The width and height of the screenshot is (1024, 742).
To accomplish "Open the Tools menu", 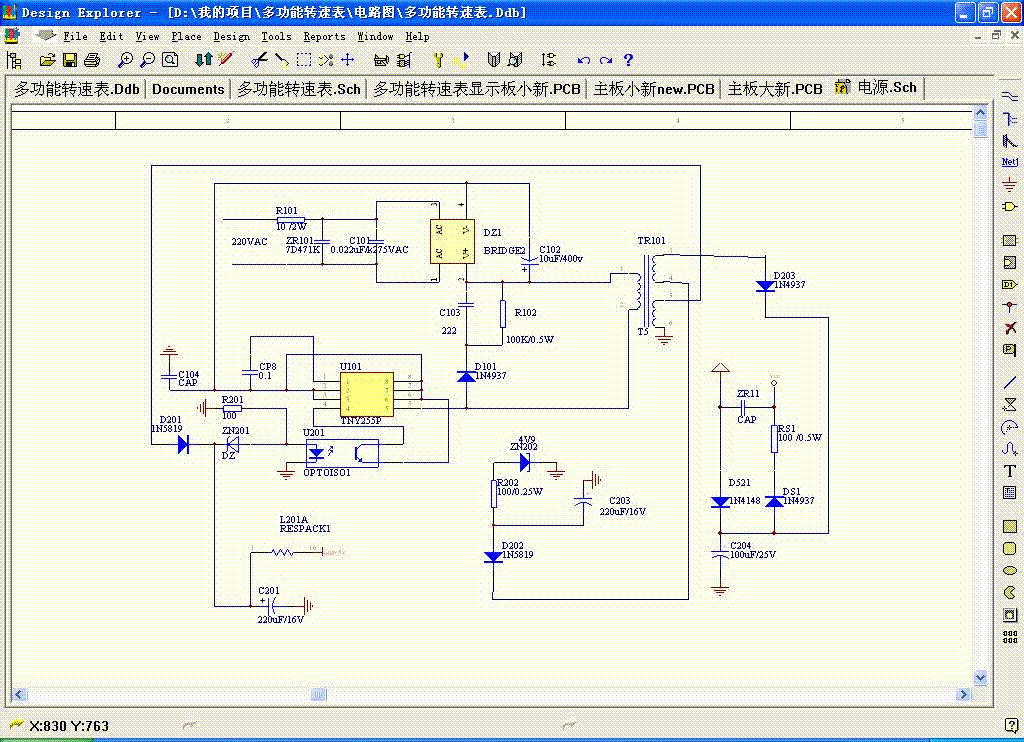I will tap(276, 37).
